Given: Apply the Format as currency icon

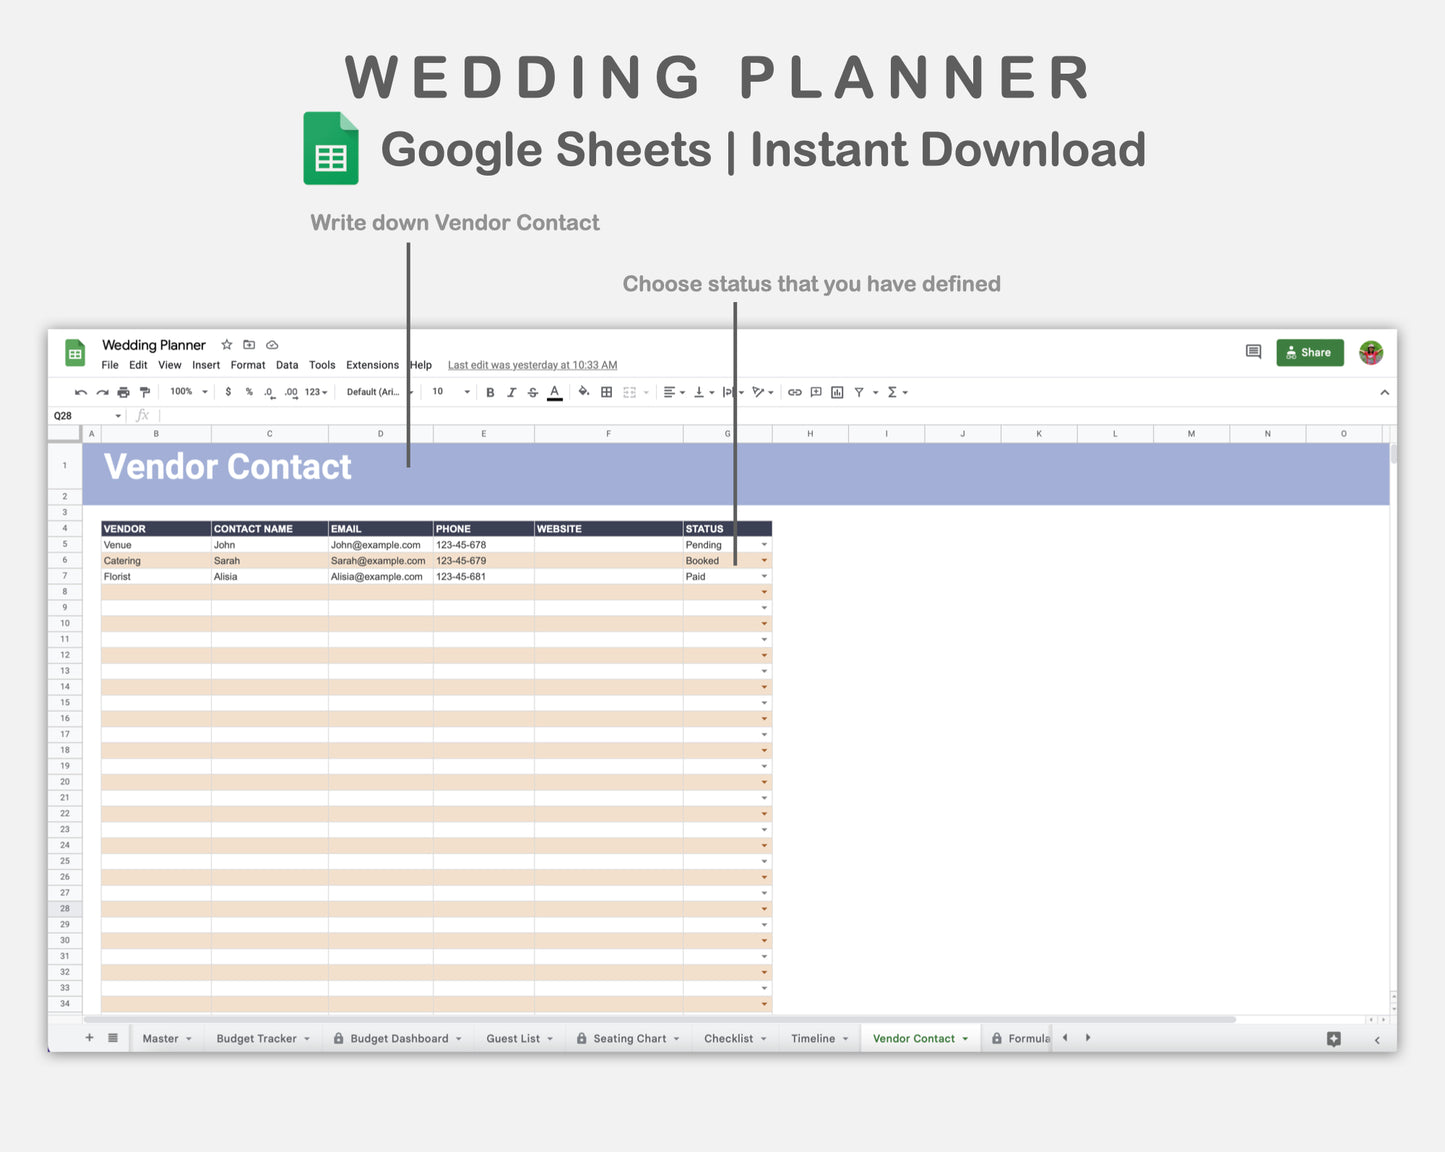Looking at the screenshot, I should pyautogui.click(x=226, y=391).
